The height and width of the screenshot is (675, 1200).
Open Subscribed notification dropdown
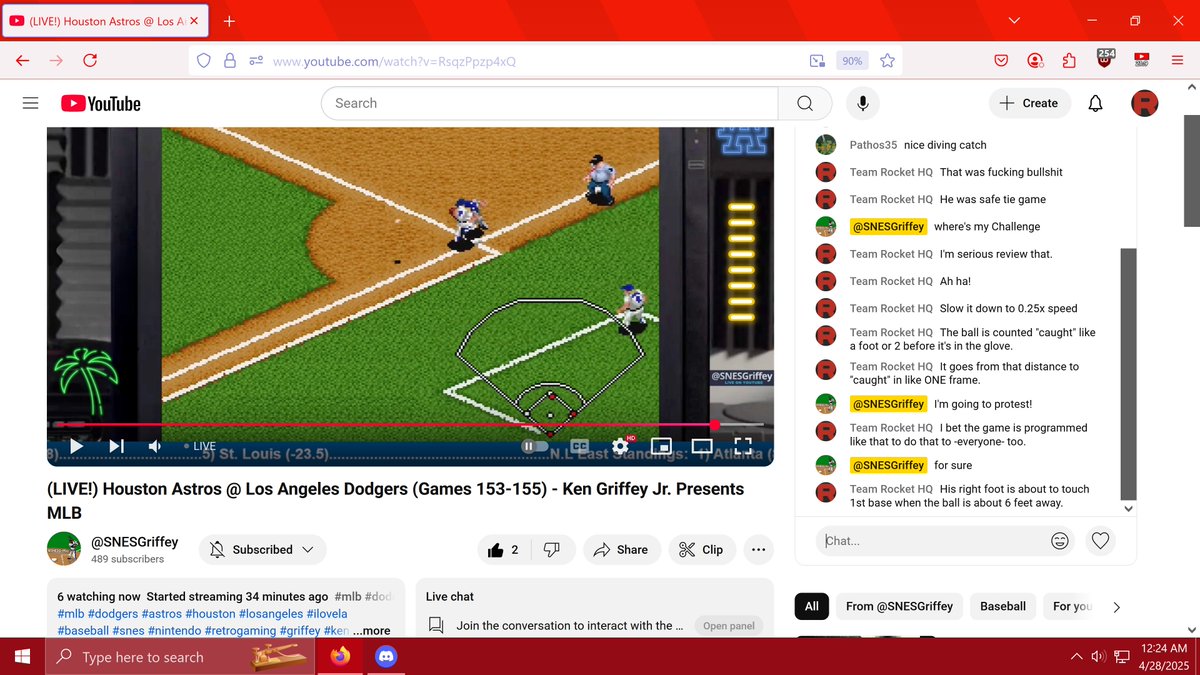pyautogui.click(x=261, y=550)
